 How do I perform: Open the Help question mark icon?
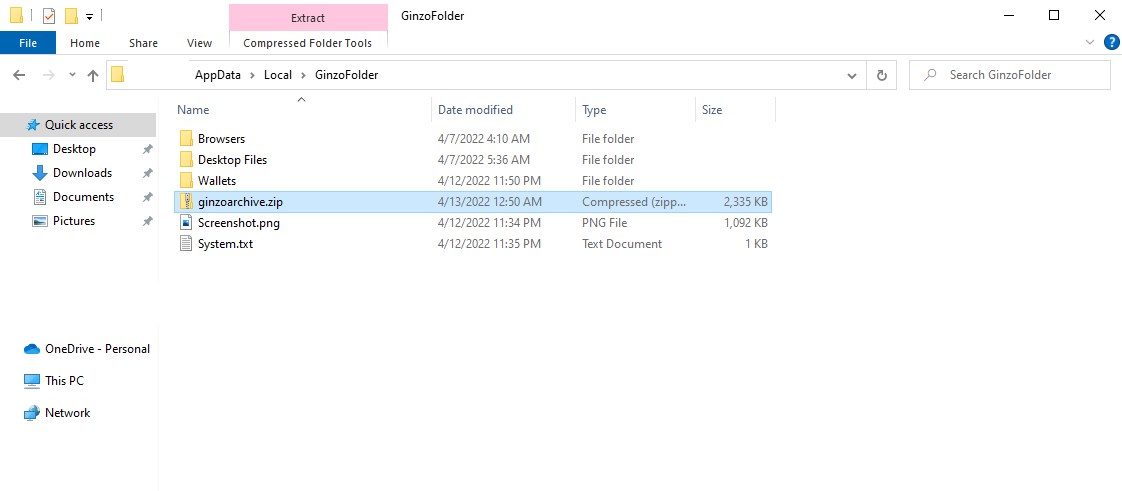pos(1111,42)
